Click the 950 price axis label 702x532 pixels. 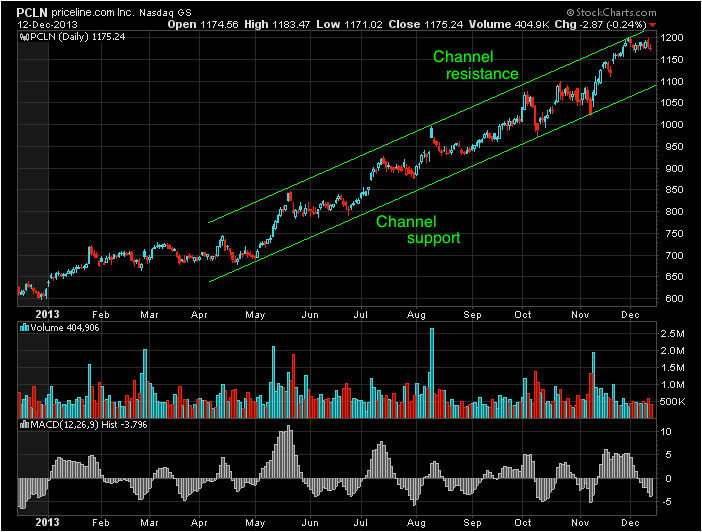click(674, 146)
